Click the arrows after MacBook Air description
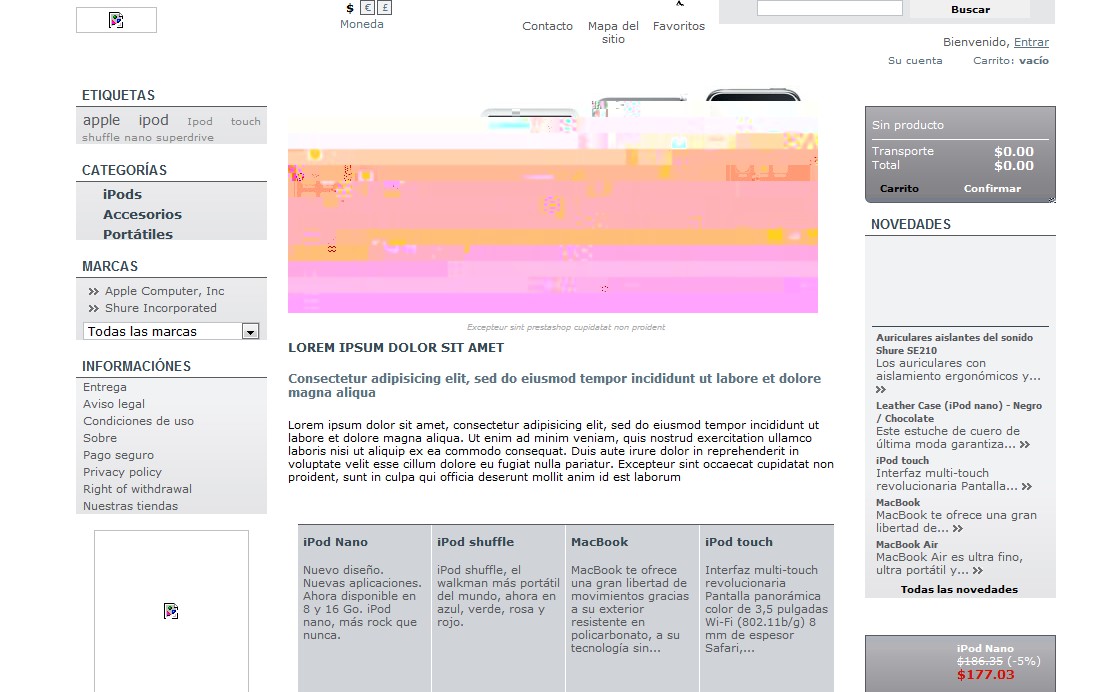This screenshot has width=1104, height=692. [x=977, y=570]
